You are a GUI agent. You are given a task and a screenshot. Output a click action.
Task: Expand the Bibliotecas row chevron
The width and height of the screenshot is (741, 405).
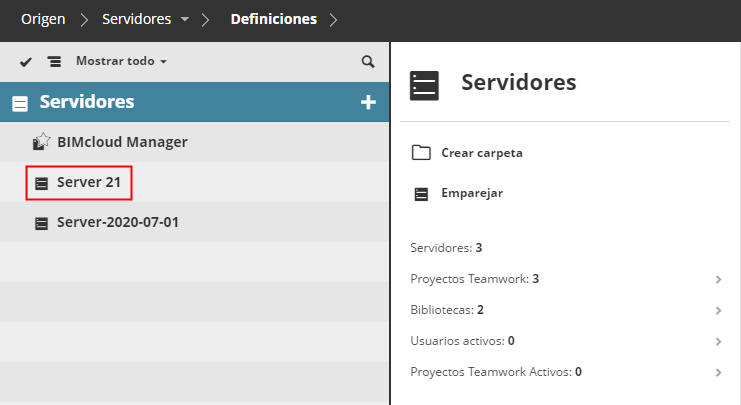point(719,310)
